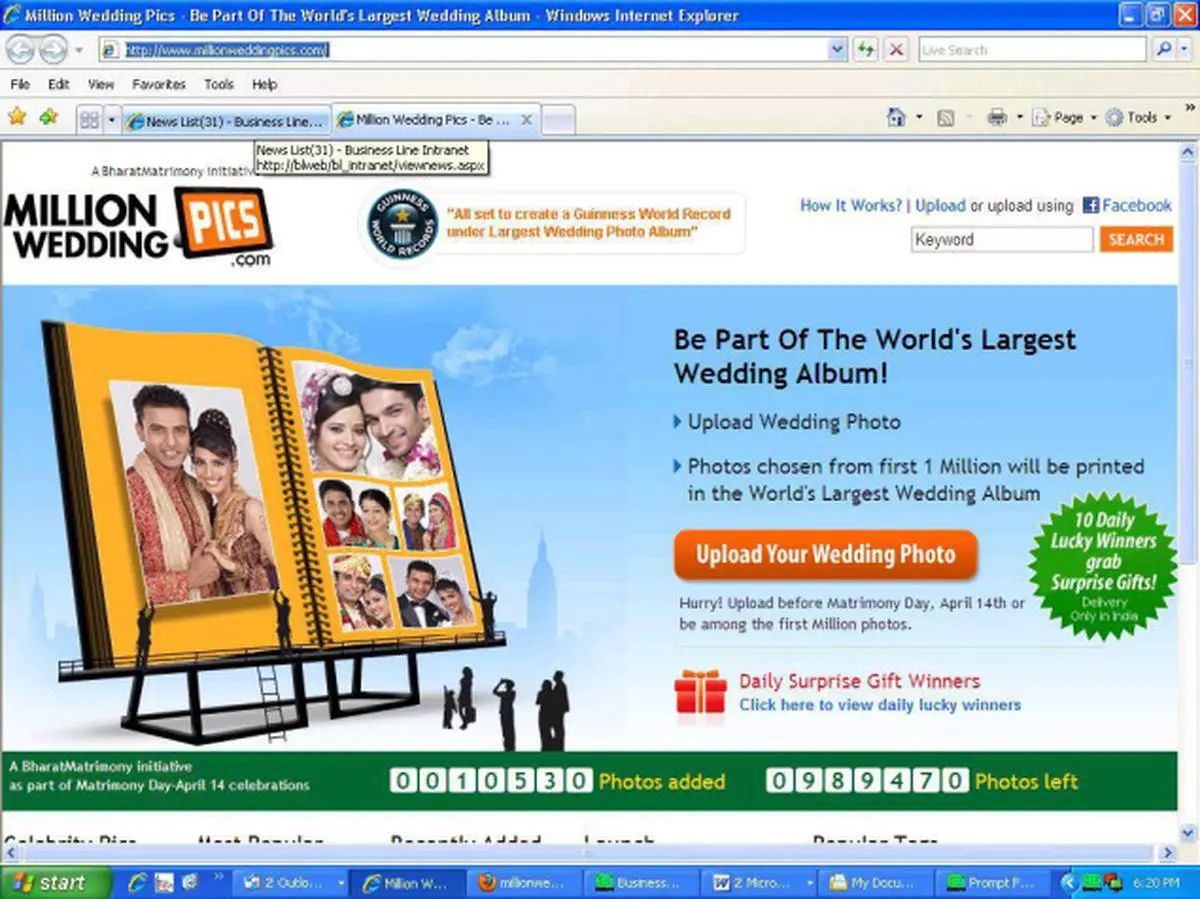Image resolution: width=1200 pixels, height=899 pixels.
Task: Click the horizontal scrollbar right arrow
Action: (1167, 853)
